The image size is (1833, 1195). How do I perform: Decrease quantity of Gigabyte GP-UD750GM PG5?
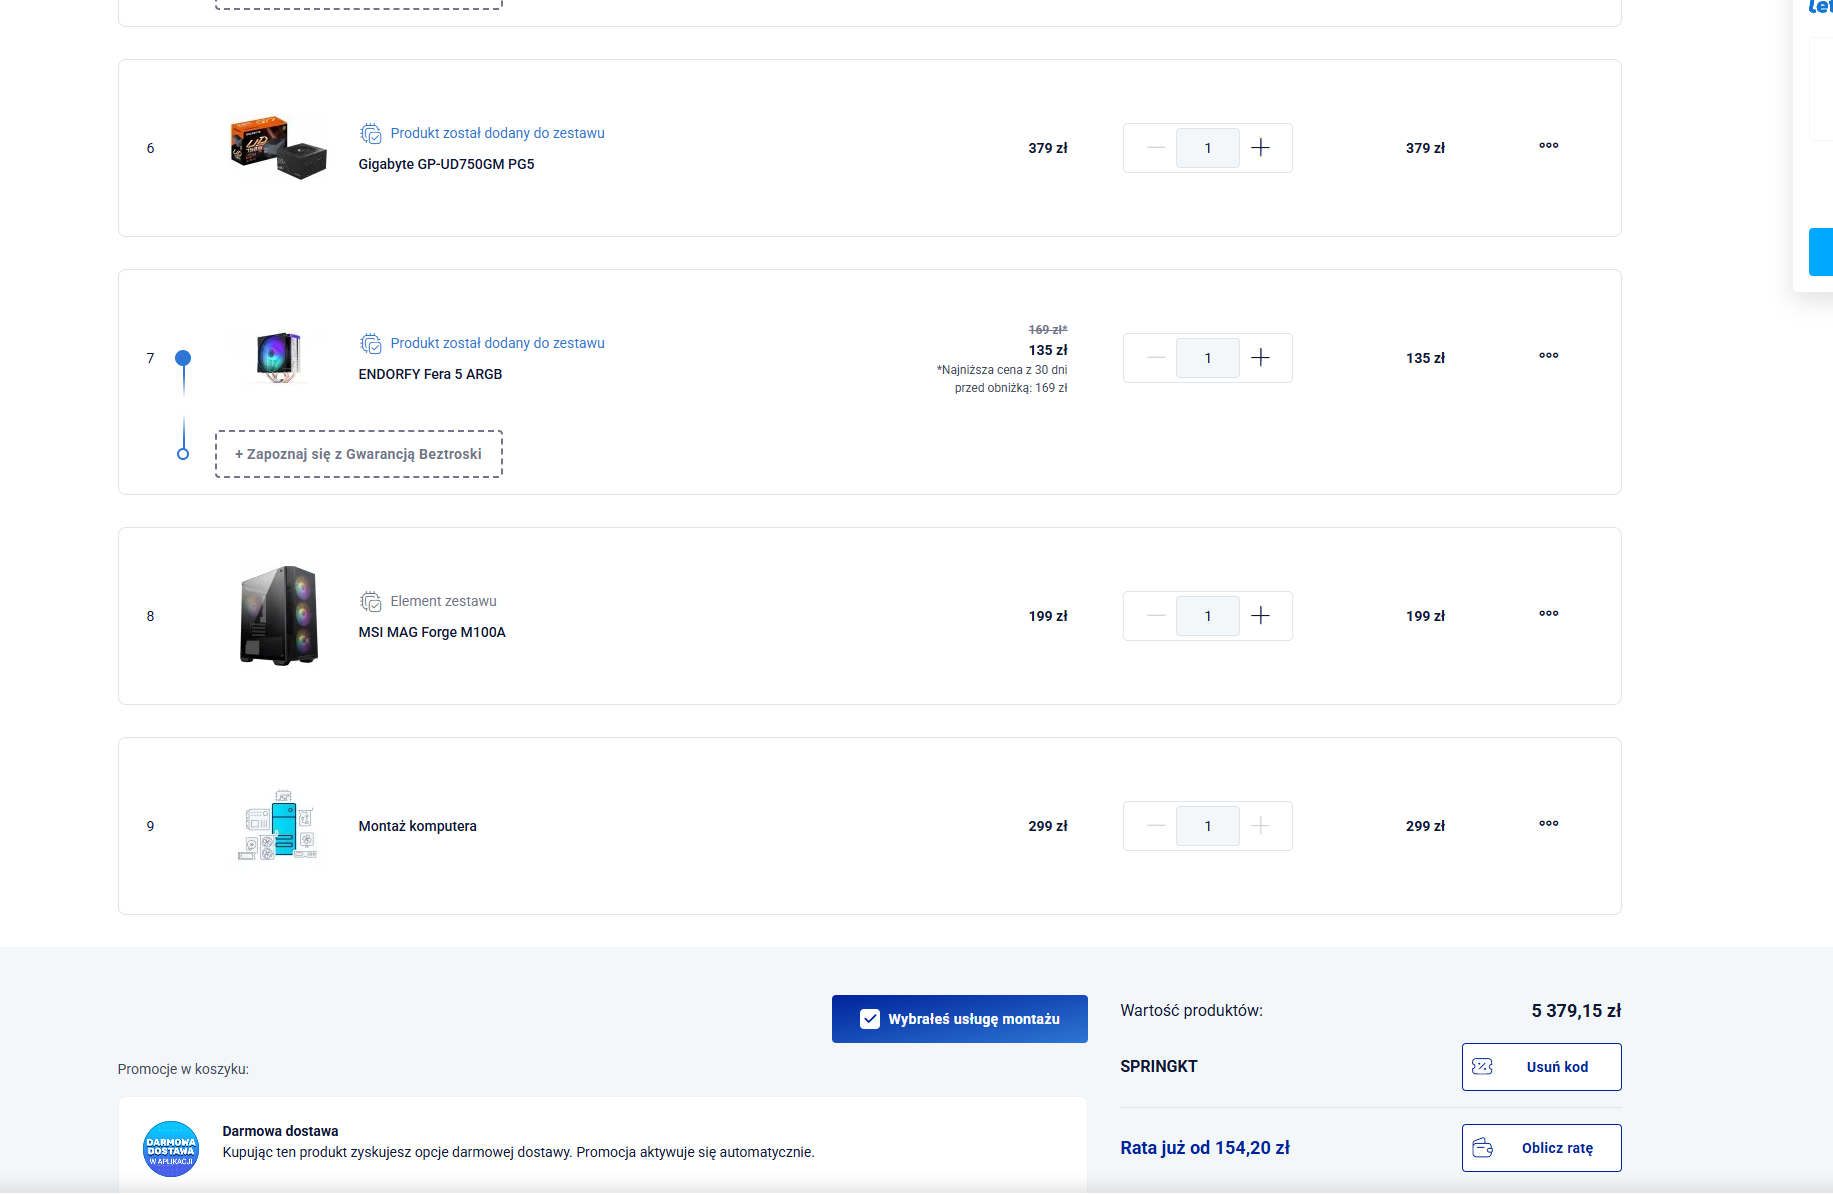click(x=1156, y=148)
